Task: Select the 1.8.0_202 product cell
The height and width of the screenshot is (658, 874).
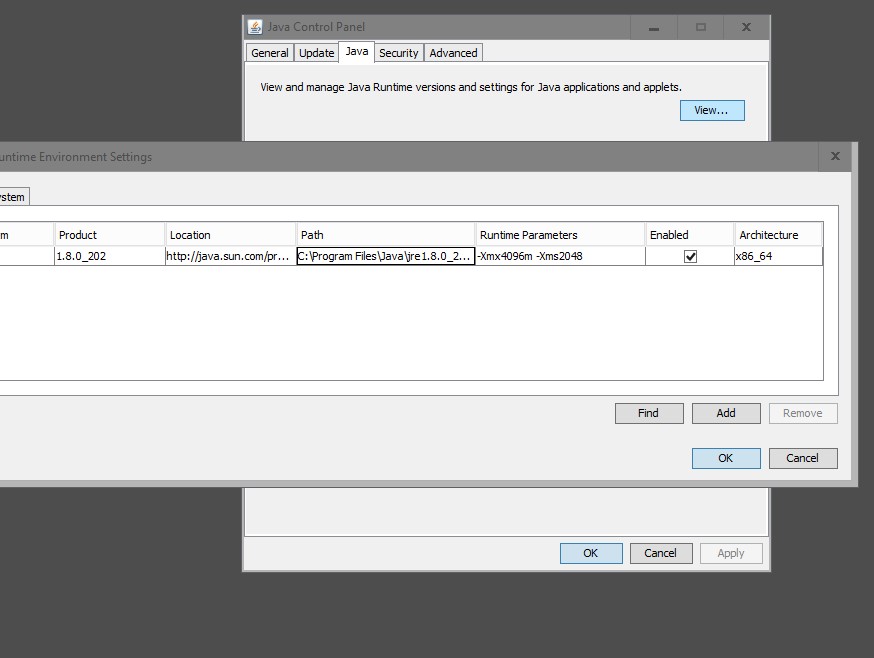Action: click(110, 257)
